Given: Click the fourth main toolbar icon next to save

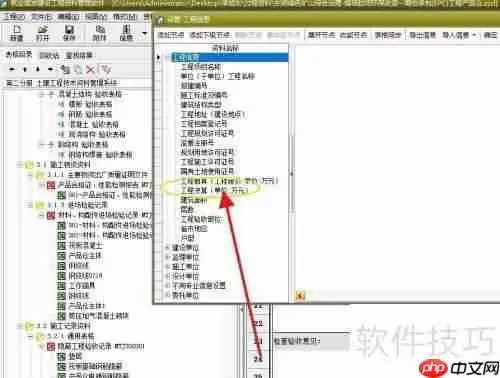Looking at the screenshot, I should 99,33.
